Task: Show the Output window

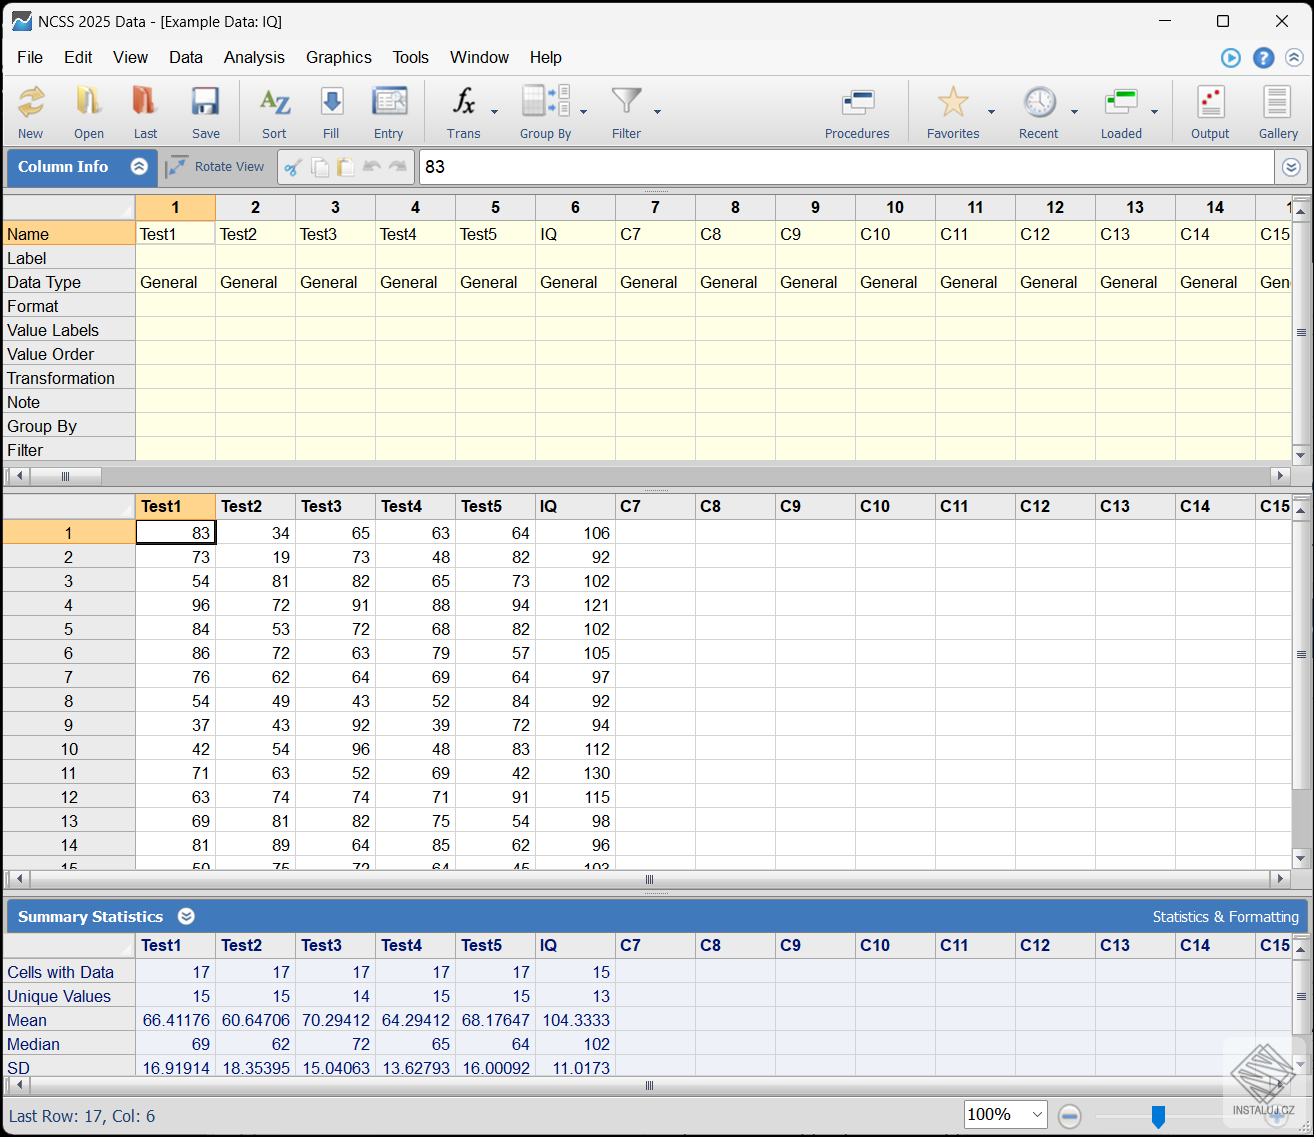Action: click(1210, 111)
